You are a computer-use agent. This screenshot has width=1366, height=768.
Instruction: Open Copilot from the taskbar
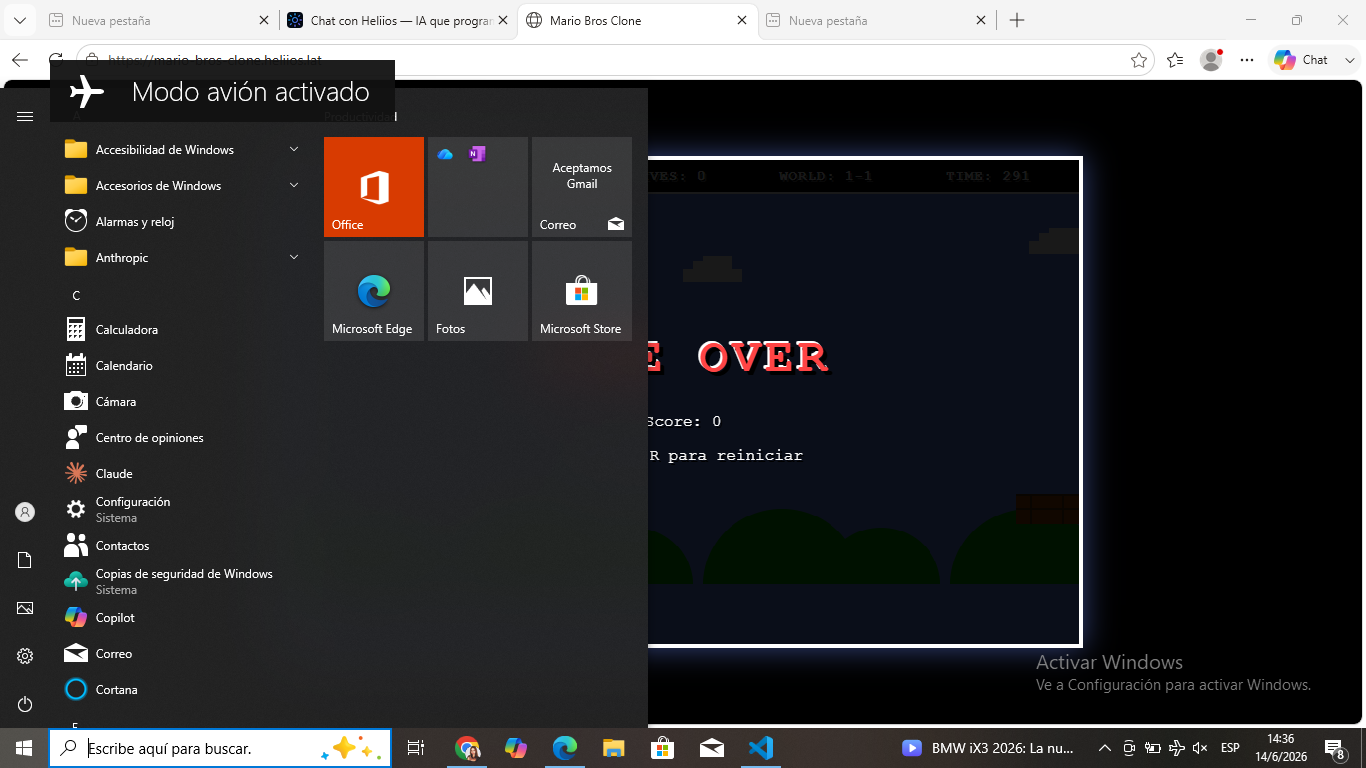[516, 748]
